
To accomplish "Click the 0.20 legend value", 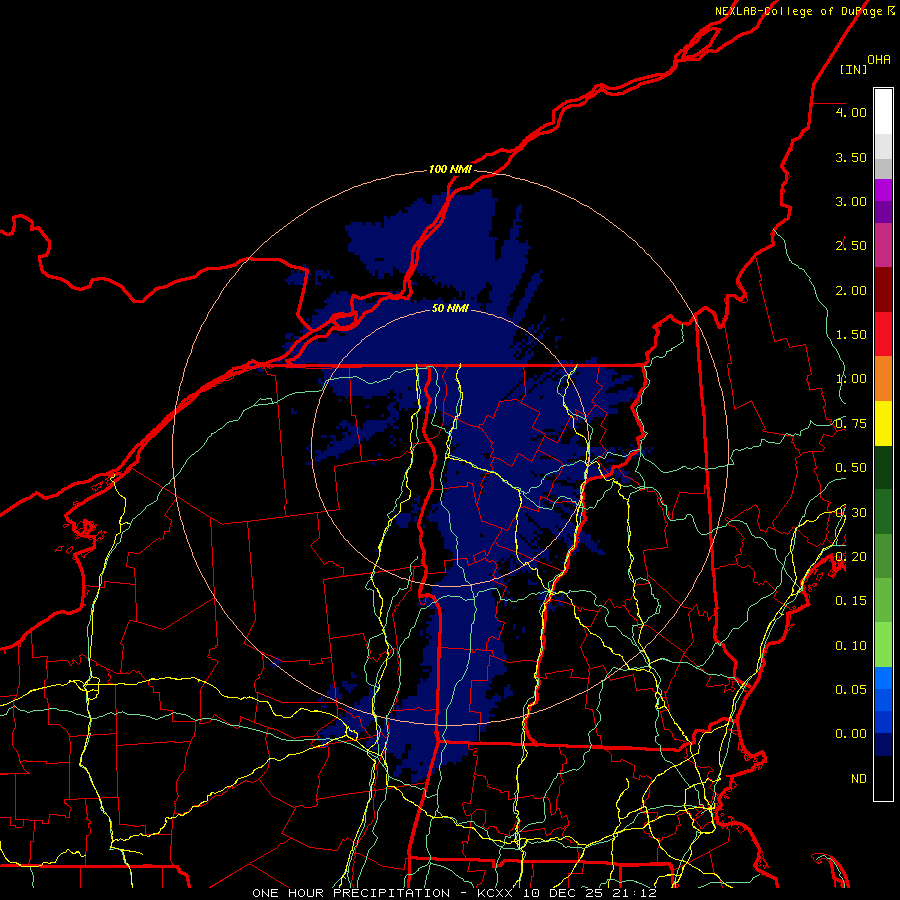I will 851,557.
